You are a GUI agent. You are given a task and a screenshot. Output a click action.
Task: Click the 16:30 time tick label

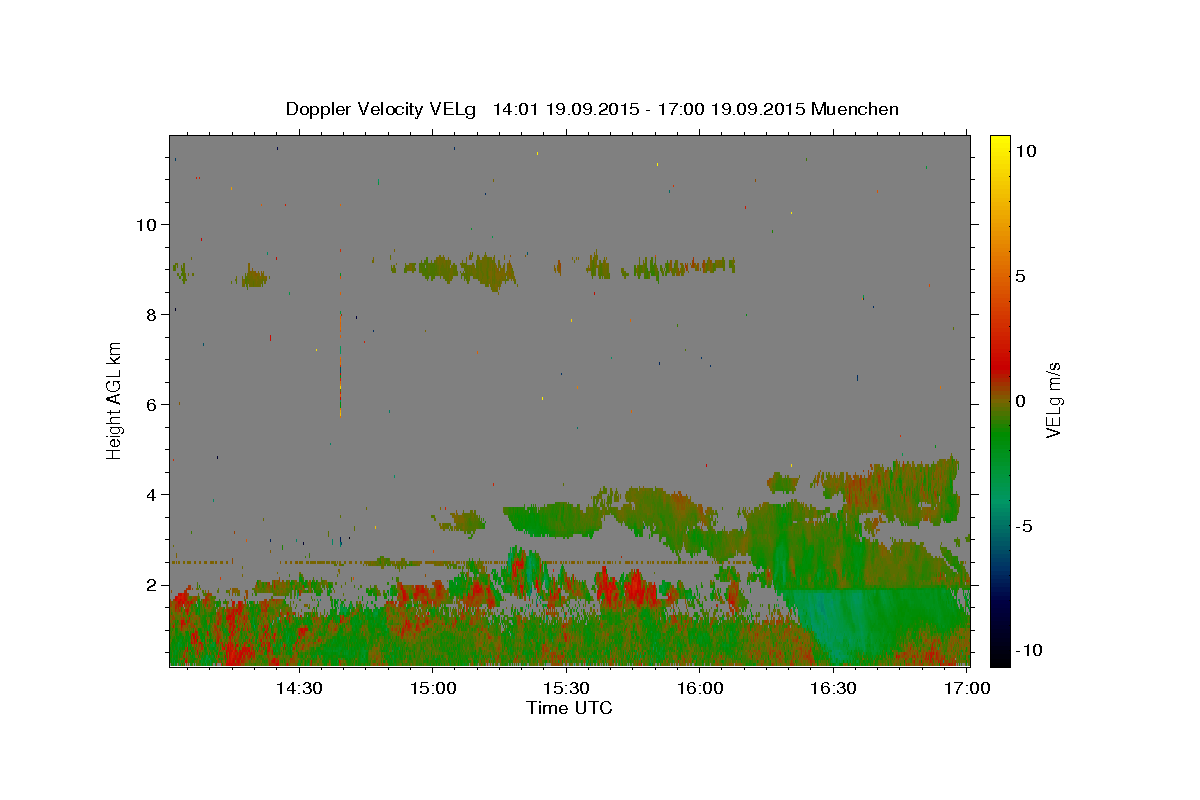(x=833, y=689)
